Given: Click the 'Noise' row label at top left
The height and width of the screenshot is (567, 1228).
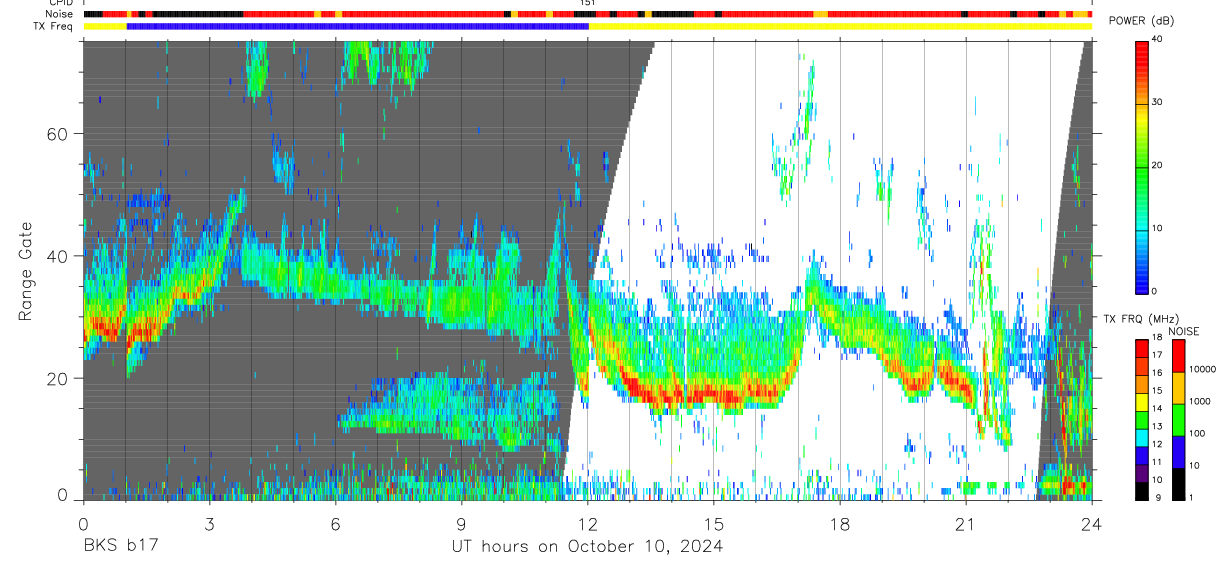Looking at the screenshot, I should click(x=58, y=14).
